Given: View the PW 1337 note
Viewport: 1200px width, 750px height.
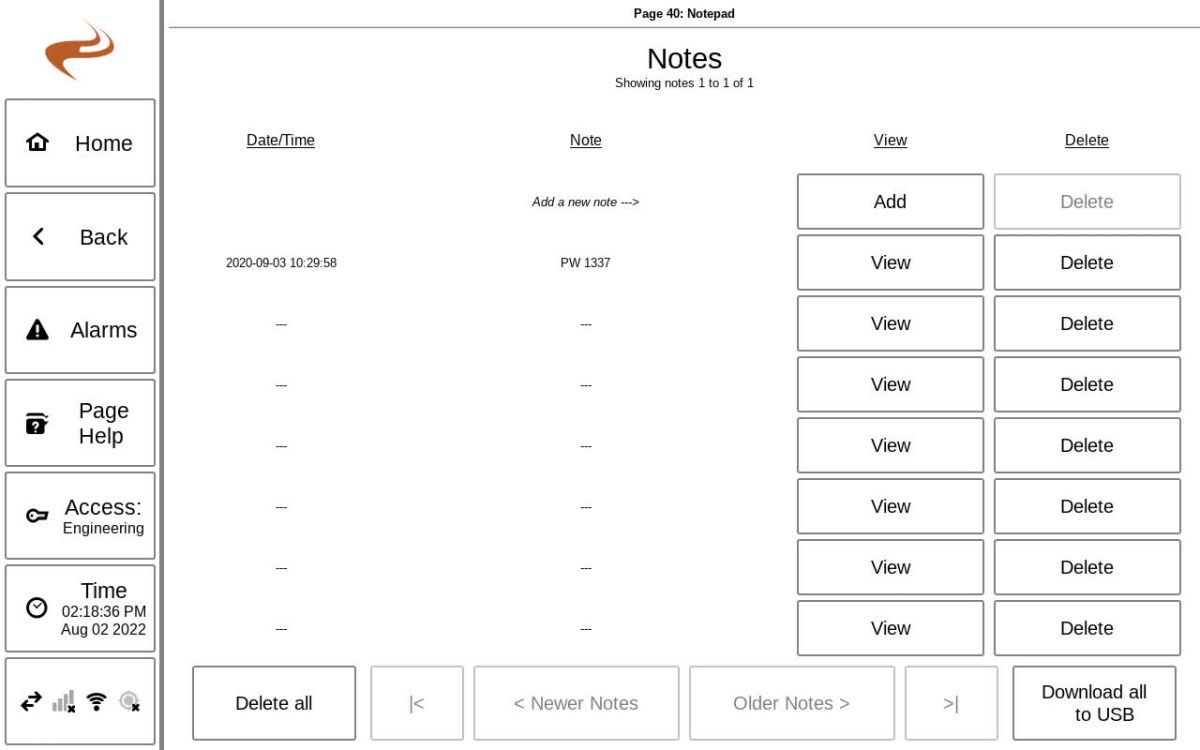Looking at the screenshot, I should click(889, 262).
